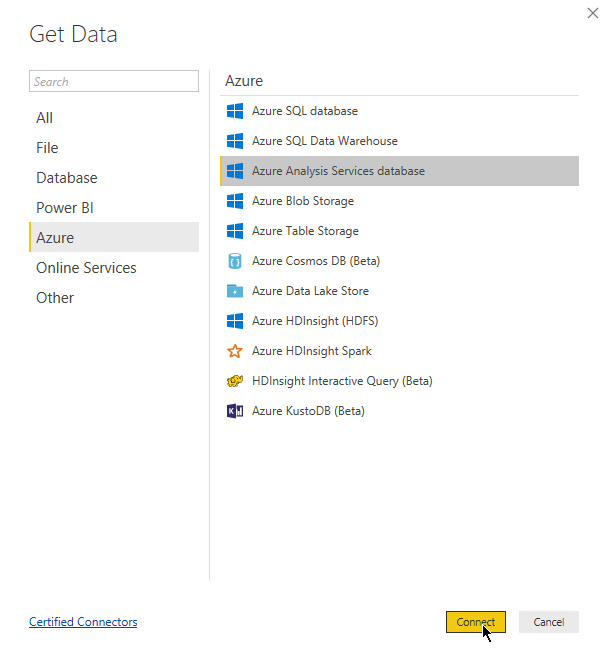
Task: Click the Azure SQL database Windows icon
Action: (x=235, y=111)
